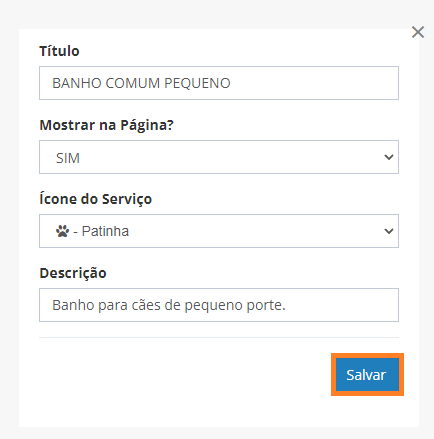Click the Descrição label

(73, 273)
